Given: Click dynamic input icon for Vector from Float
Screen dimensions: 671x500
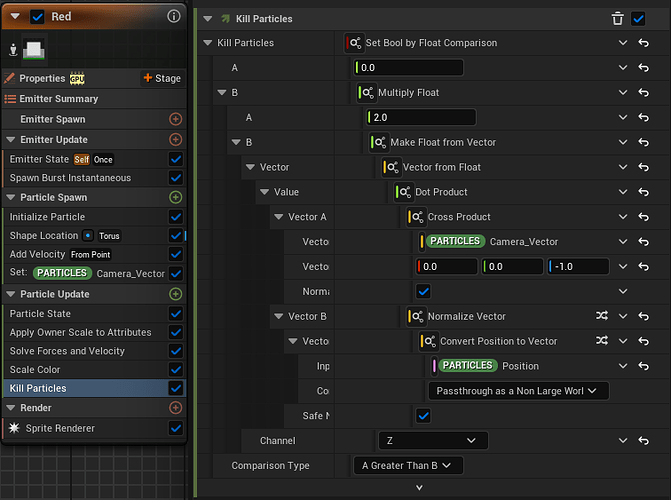Looking at the screenshot, I should [x=391, y=167].
